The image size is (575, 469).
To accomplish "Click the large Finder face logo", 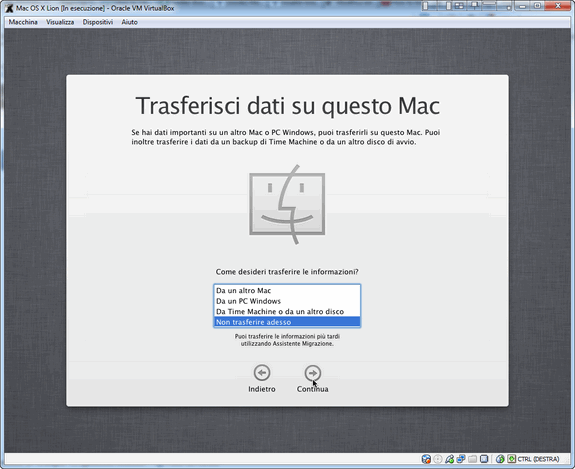I will [287, 204].
